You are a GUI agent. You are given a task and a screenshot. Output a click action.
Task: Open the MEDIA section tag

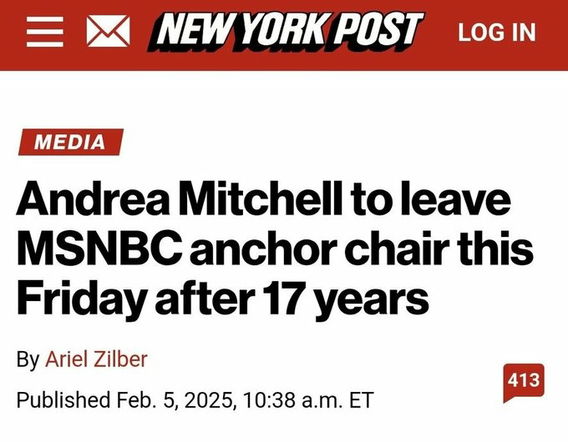[x=71, y=142]
